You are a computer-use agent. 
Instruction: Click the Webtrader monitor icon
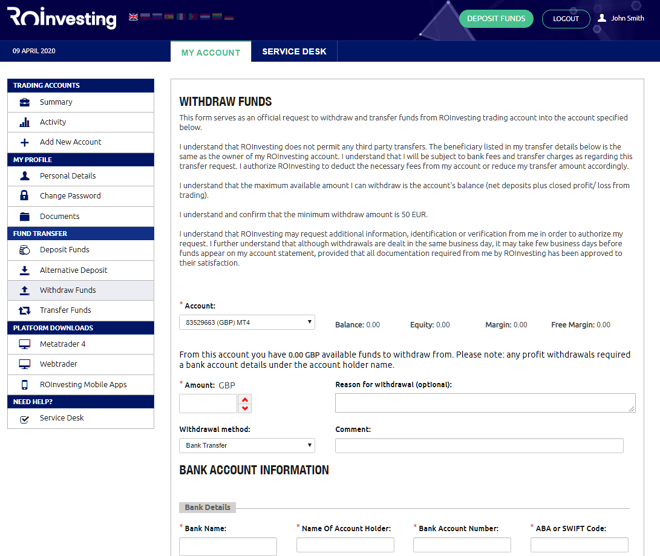point(25,364)
